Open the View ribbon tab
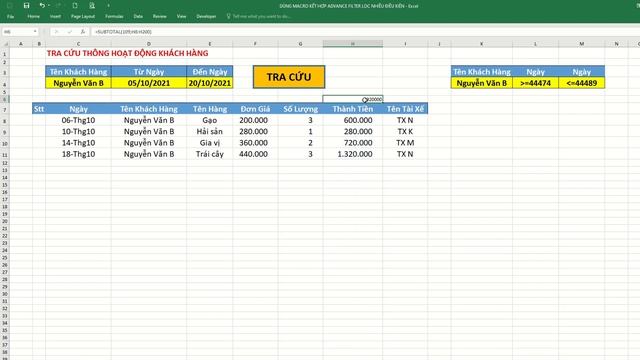 (181, 16)
